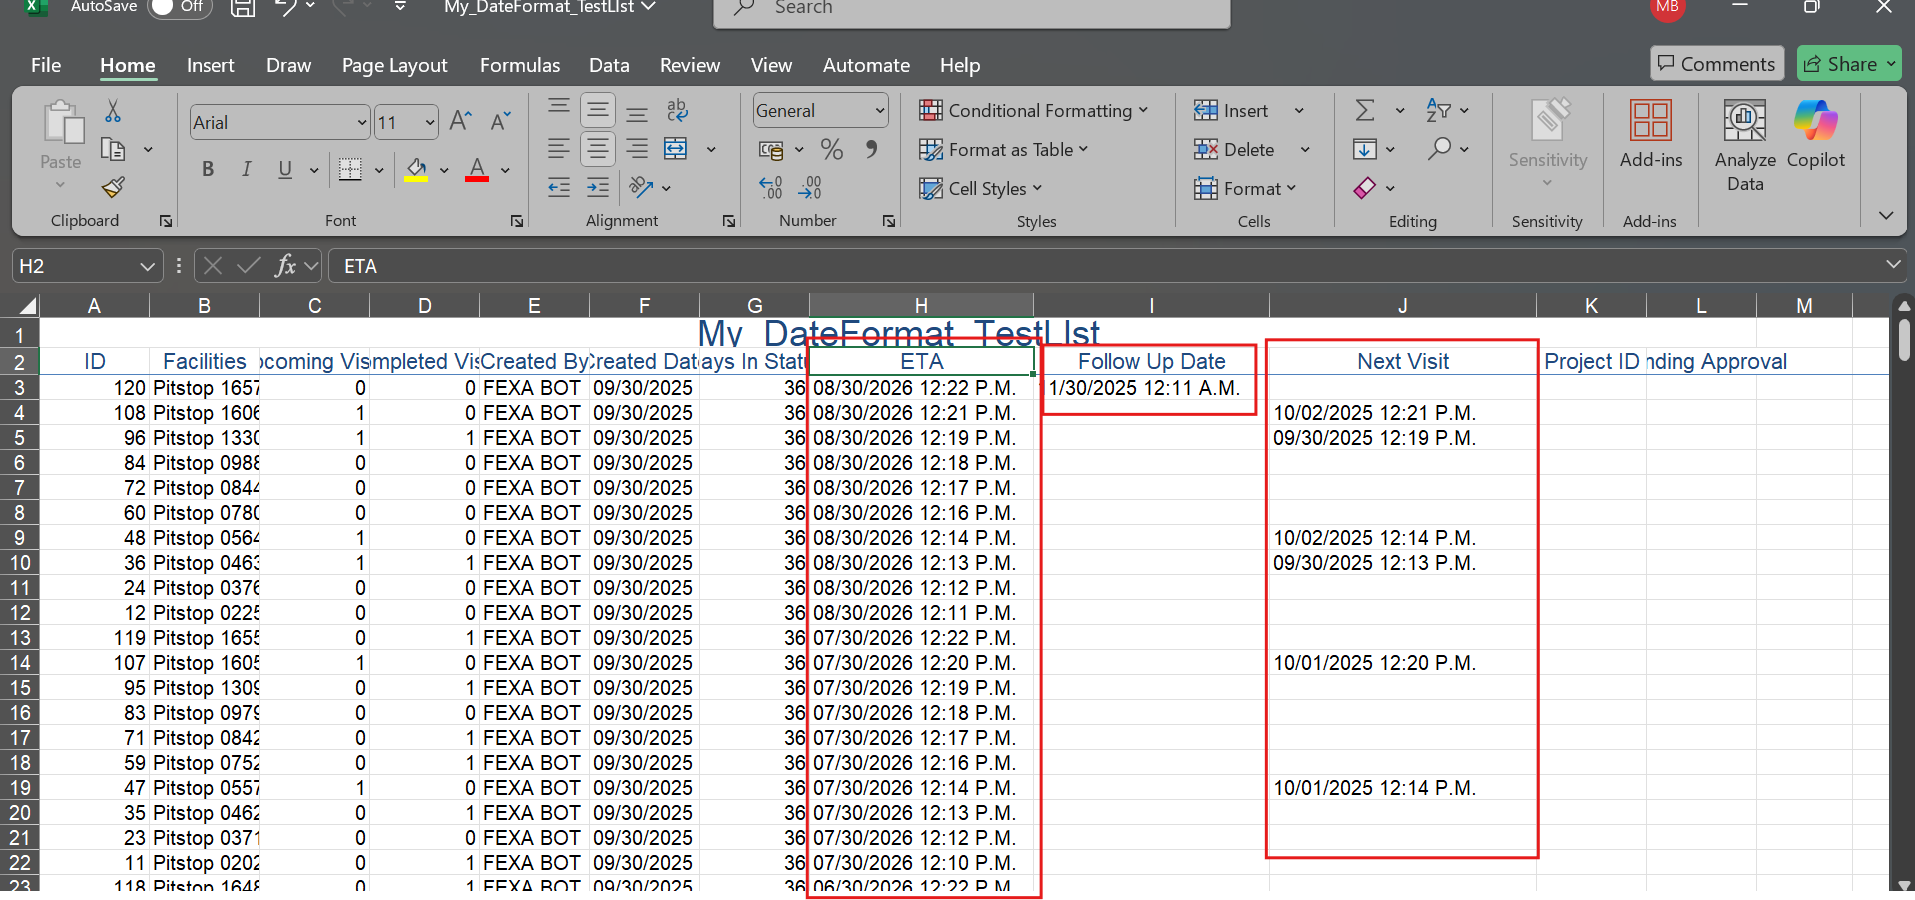Viewport: 1915px width, 900px height.
Task: Apply the yellow fill color swatch
Action: (416, 171)
